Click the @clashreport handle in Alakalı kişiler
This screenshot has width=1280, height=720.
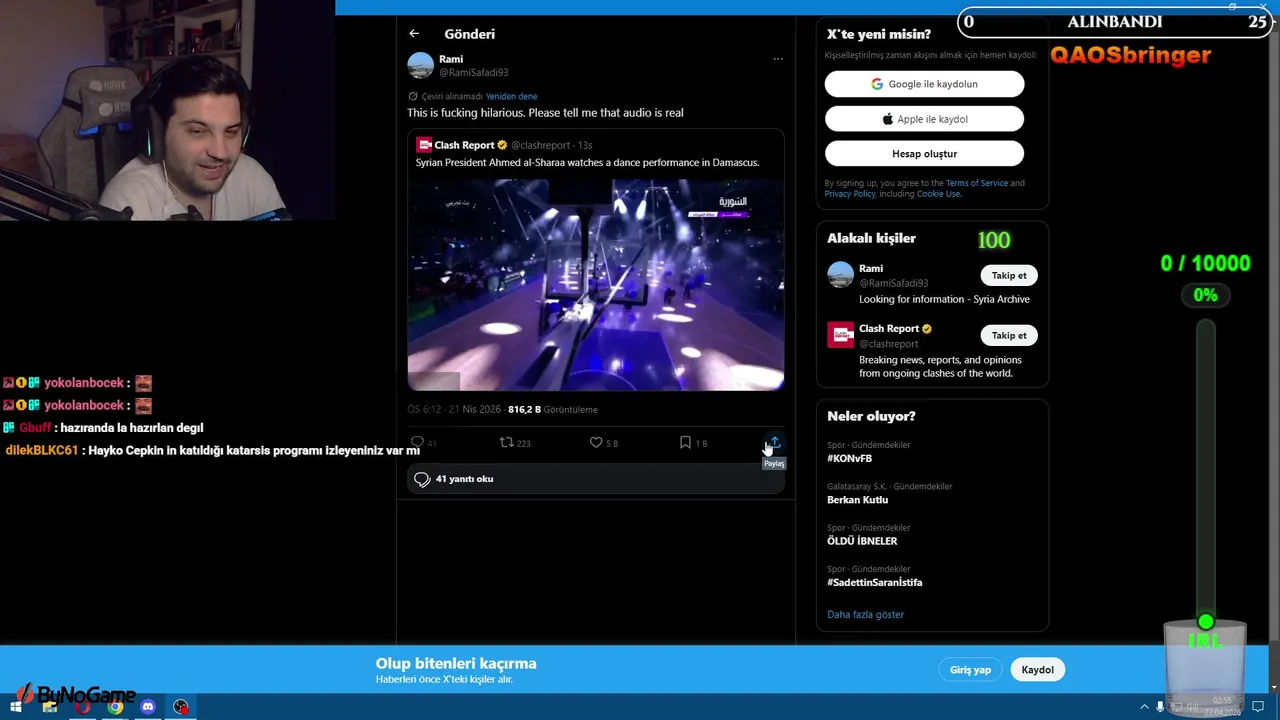pyautogui.click(x=888, y=344)
